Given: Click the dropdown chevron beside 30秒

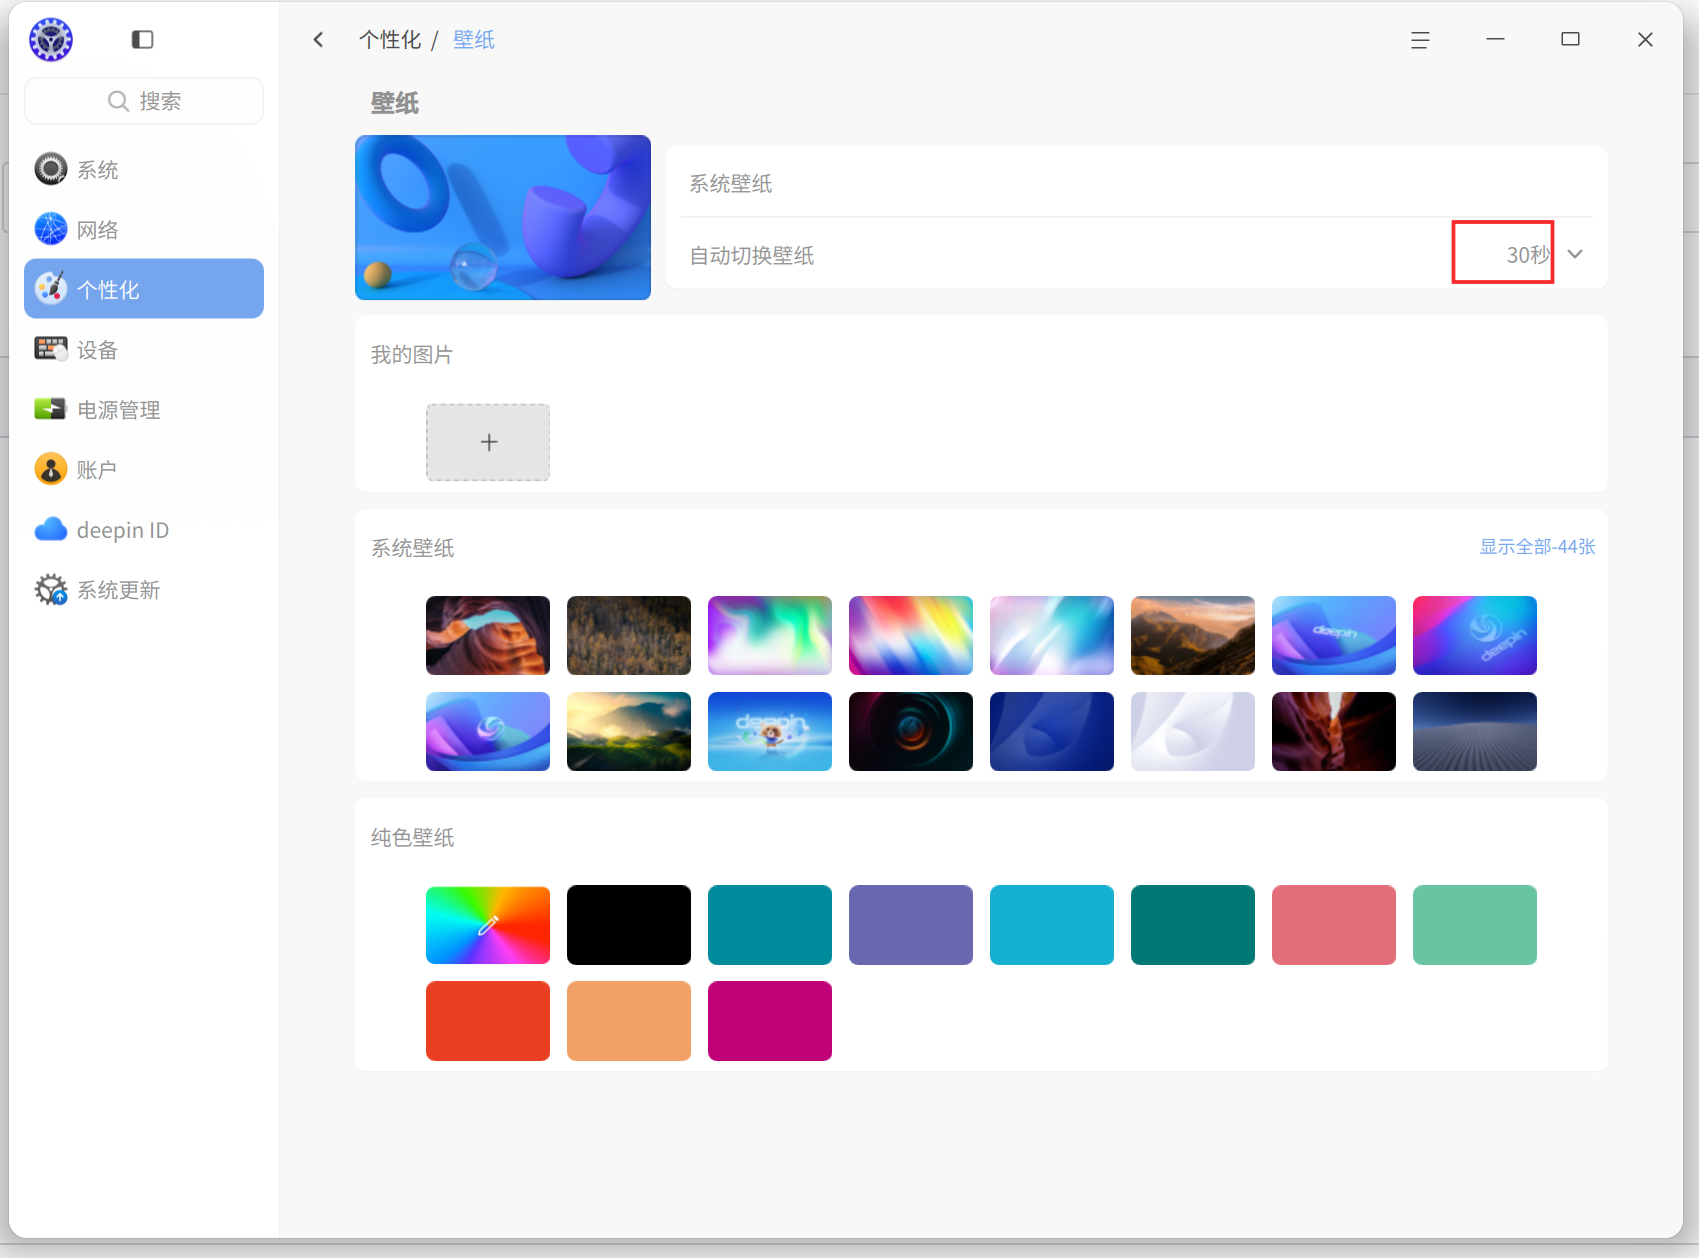Looking at the screenshot, I should coord(1575,254).
